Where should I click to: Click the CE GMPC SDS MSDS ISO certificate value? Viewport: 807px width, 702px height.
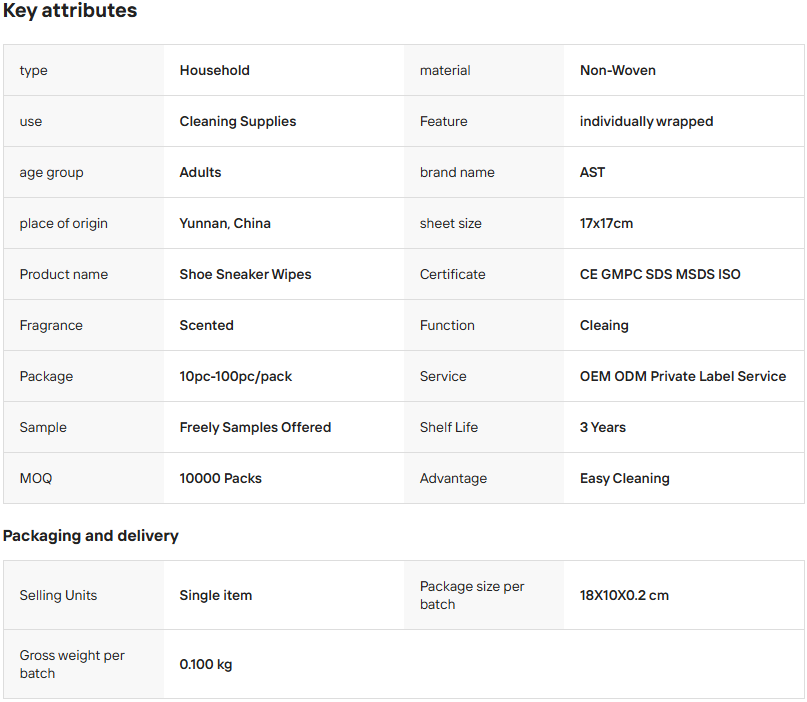[x=660, y=274]
